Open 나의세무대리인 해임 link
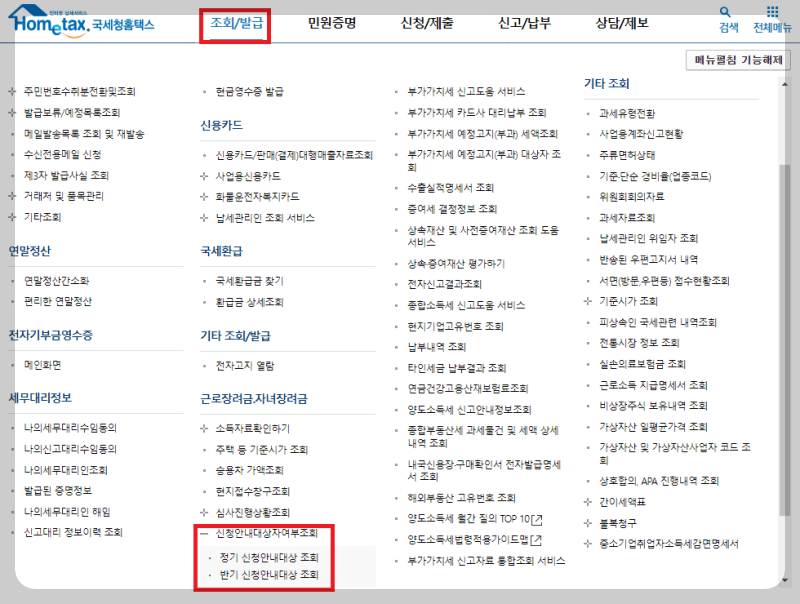 [67, 512]
